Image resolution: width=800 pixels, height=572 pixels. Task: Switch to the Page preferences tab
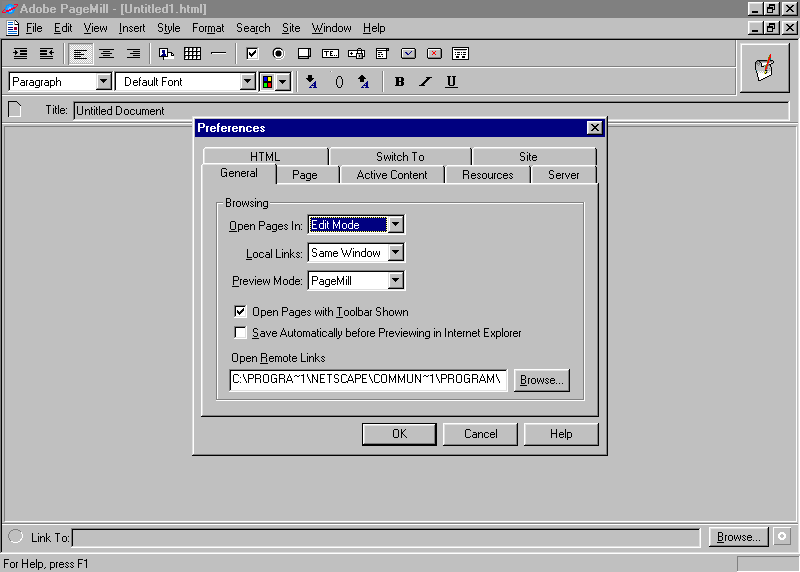[305, 175]
